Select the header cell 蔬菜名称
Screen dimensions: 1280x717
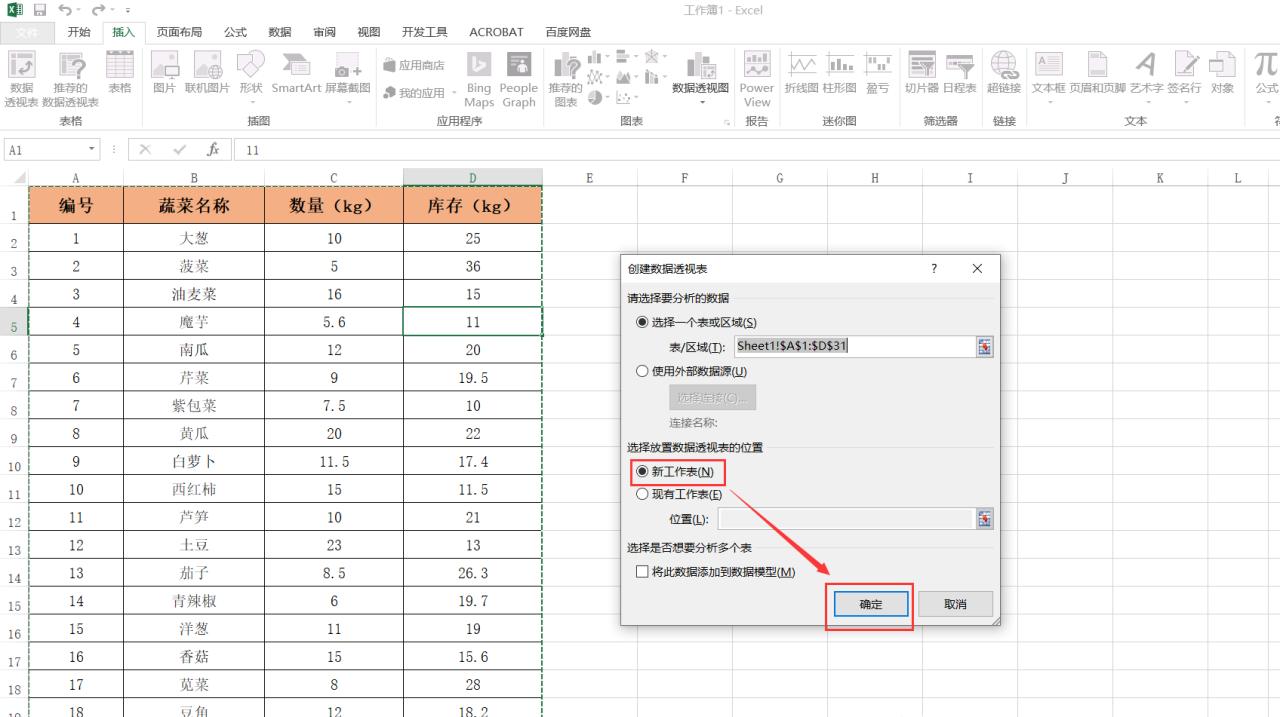(x=194, y=206)
